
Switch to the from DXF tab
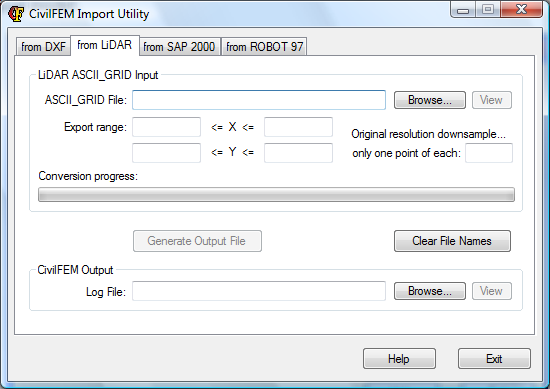tap(43, 47)
